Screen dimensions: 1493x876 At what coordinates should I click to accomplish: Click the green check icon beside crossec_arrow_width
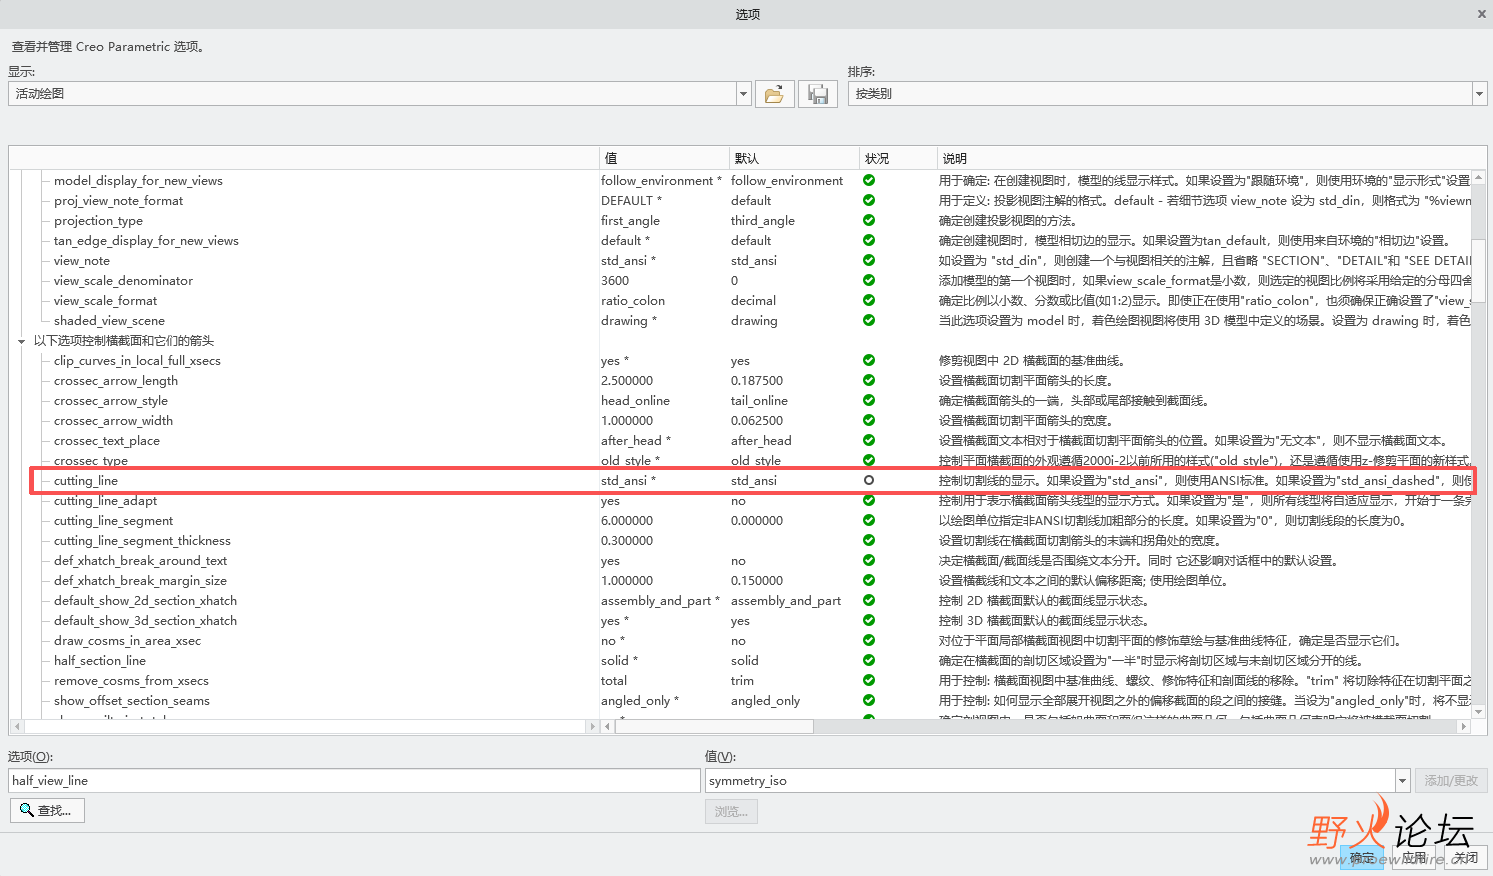(868, 420)
